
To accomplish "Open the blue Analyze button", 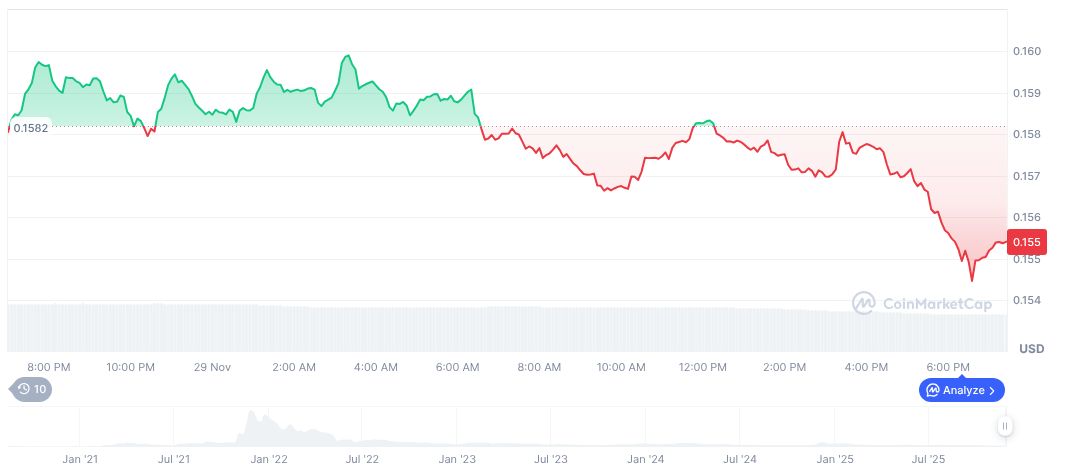I will tap(961, 390).
